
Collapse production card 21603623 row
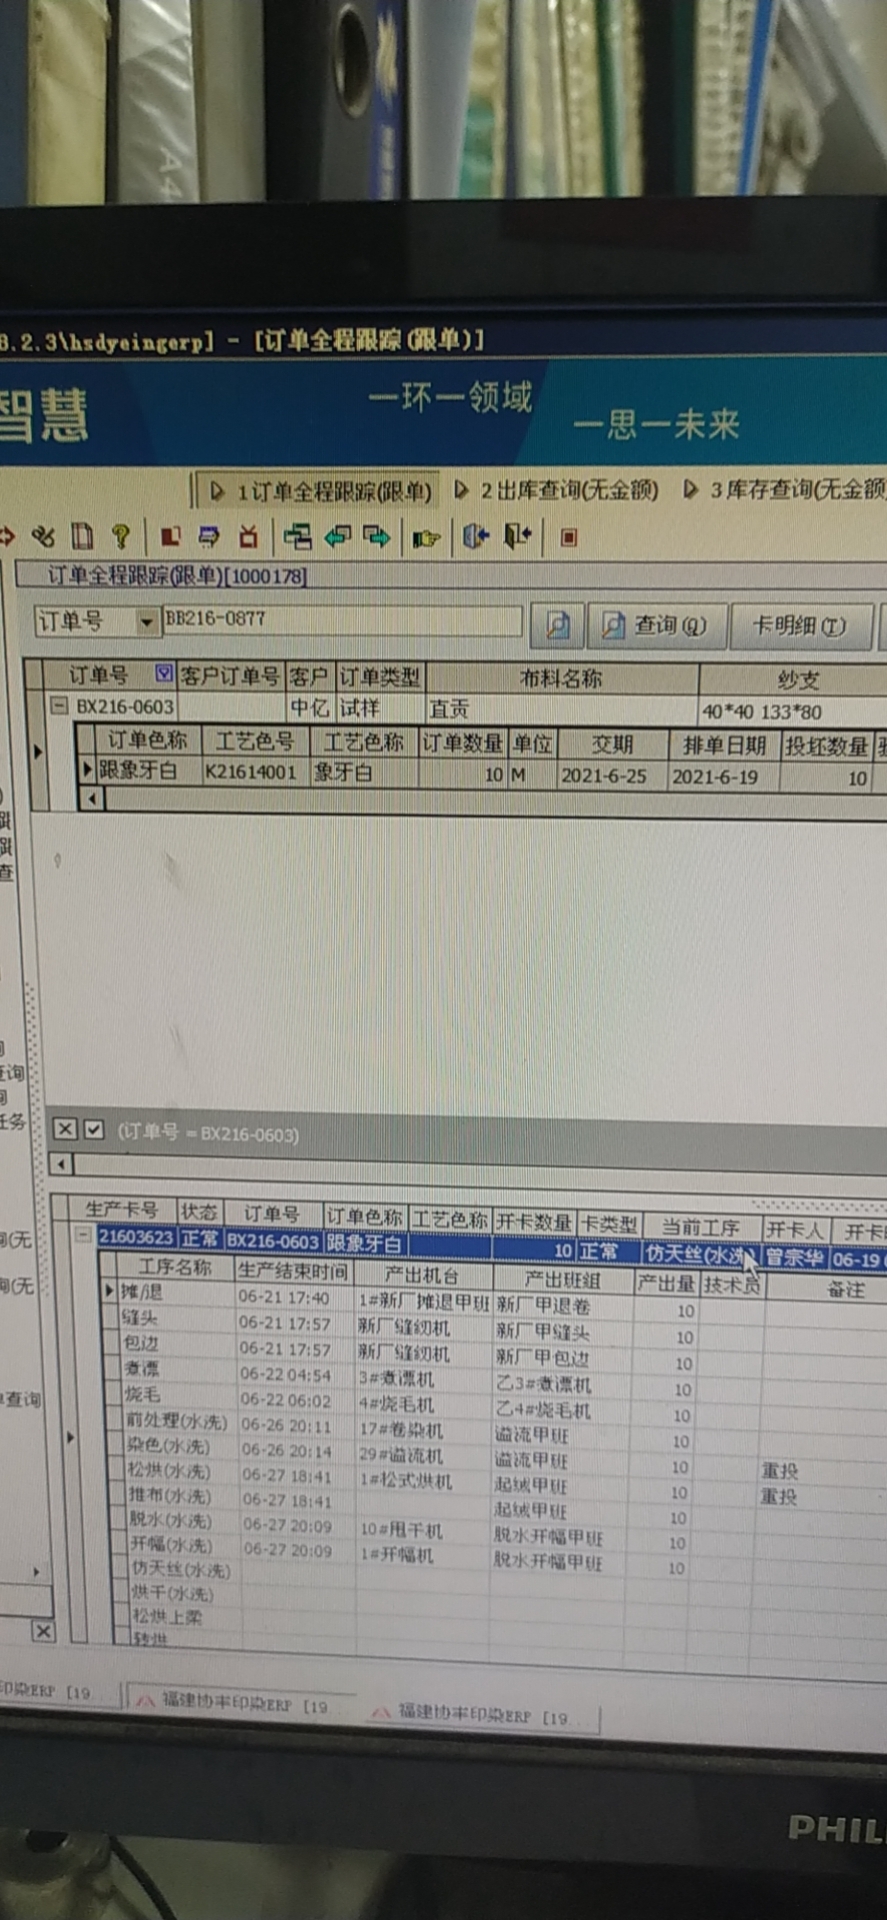coord(84,1234)
